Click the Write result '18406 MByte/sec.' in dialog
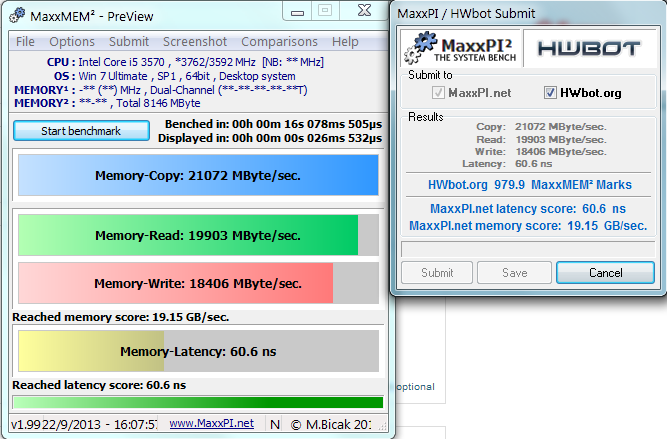667x439 pixels. (x=561, y=151)
